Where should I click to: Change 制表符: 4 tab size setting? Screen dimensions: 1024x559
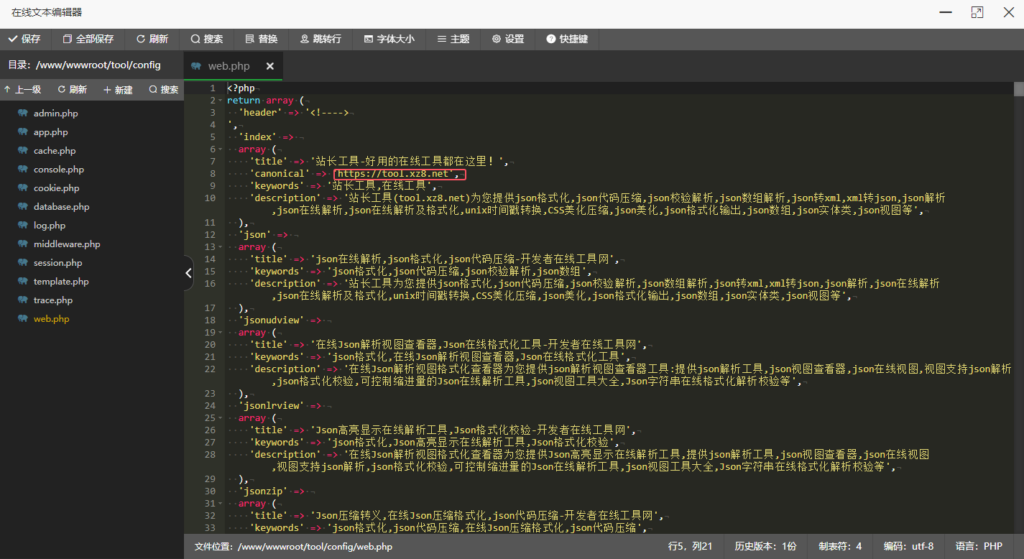[x=840, y=547]
